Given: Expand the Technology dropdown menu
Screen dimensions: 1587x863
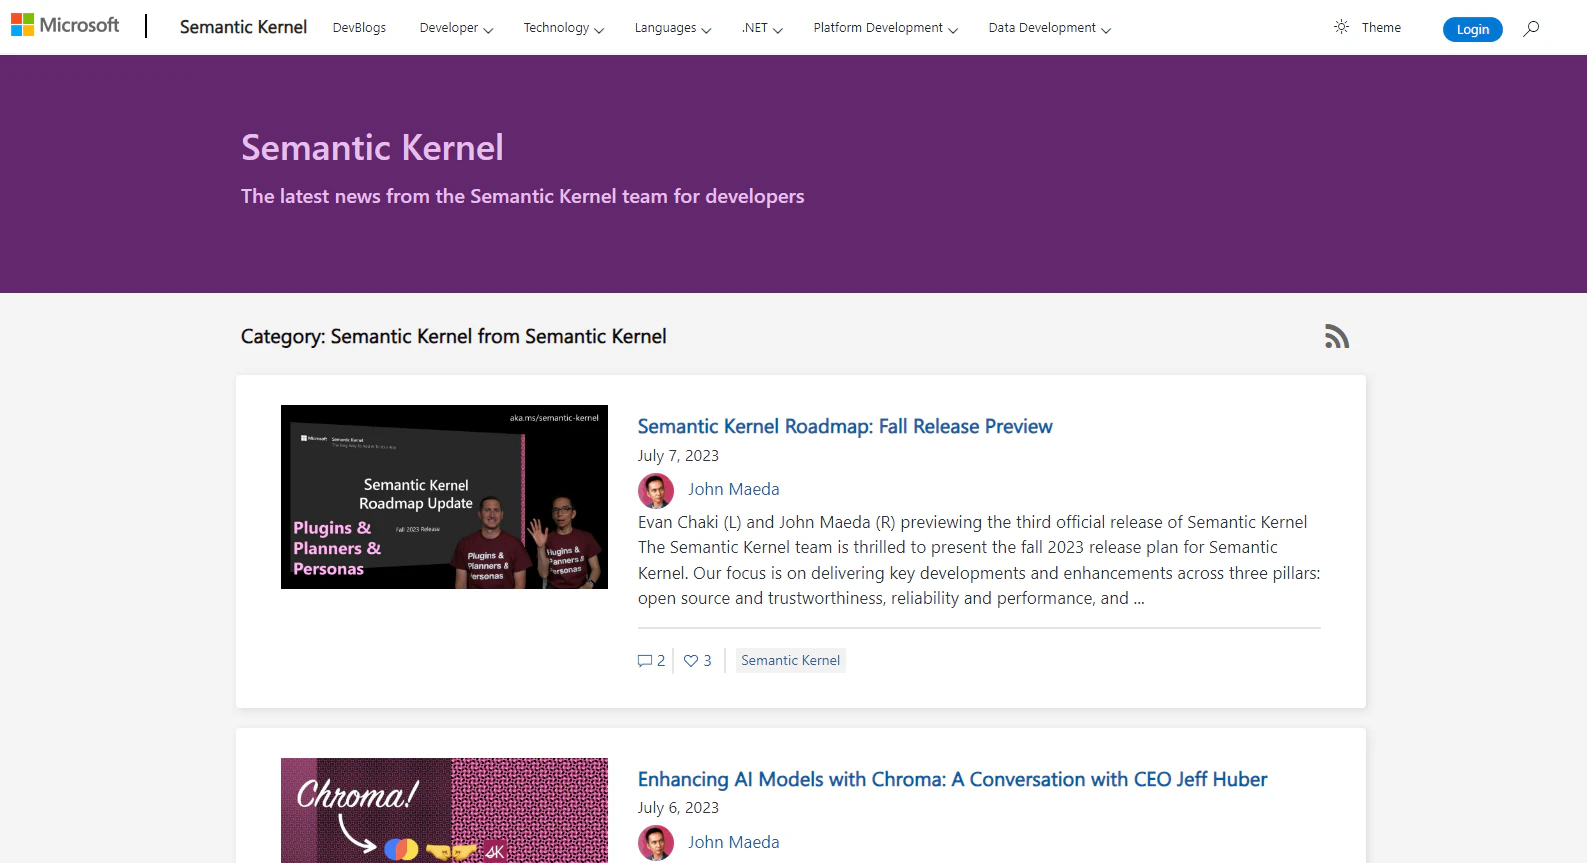Looking at the screenshot, I should click(x=564, y=28).
